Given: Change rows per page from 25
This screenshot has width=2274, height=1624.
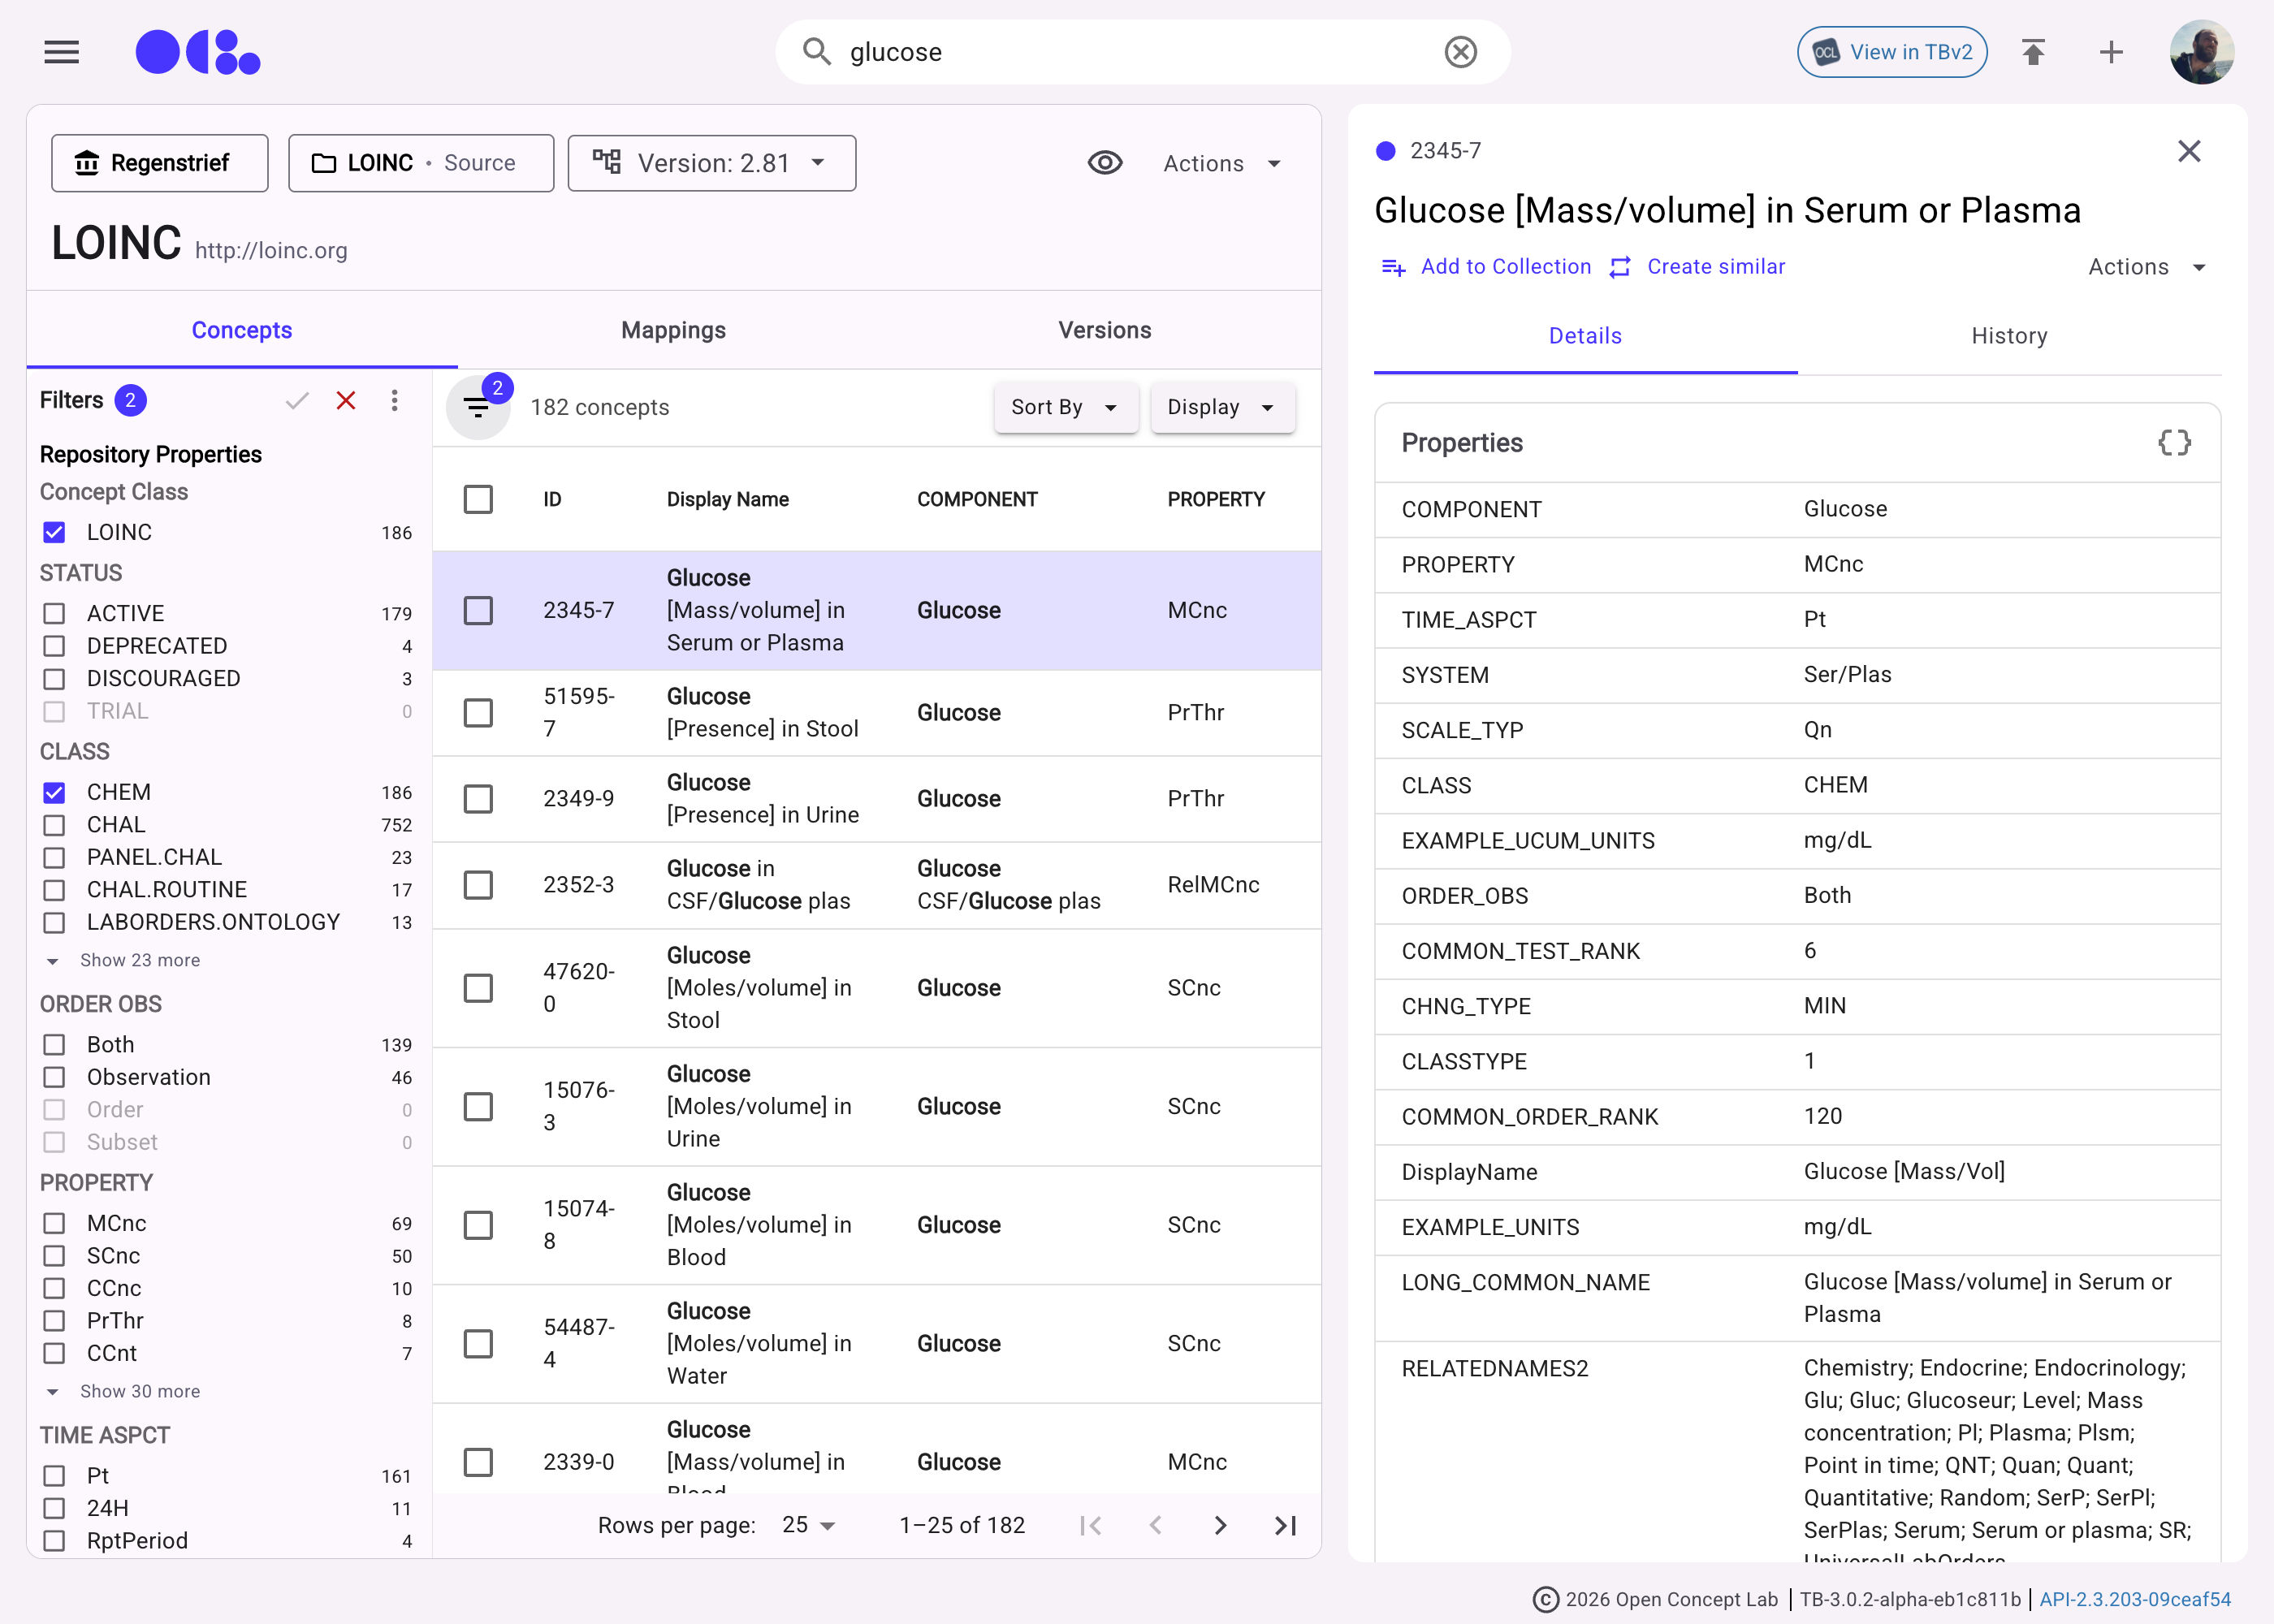Looking at the screenshot, I should click(x=809, y=1525).
